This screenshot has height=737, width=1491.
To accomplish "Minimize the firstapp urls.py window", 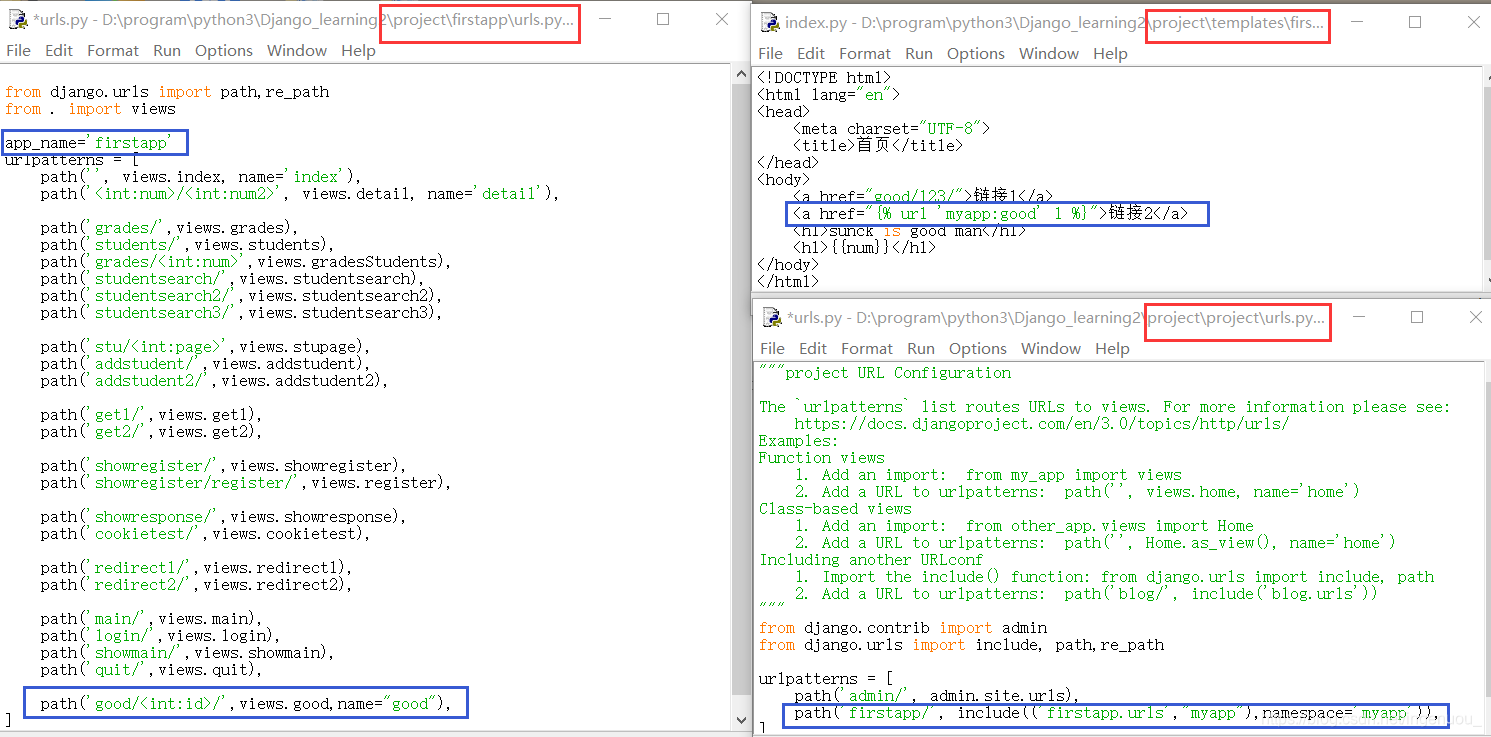I will click(605, 20).
